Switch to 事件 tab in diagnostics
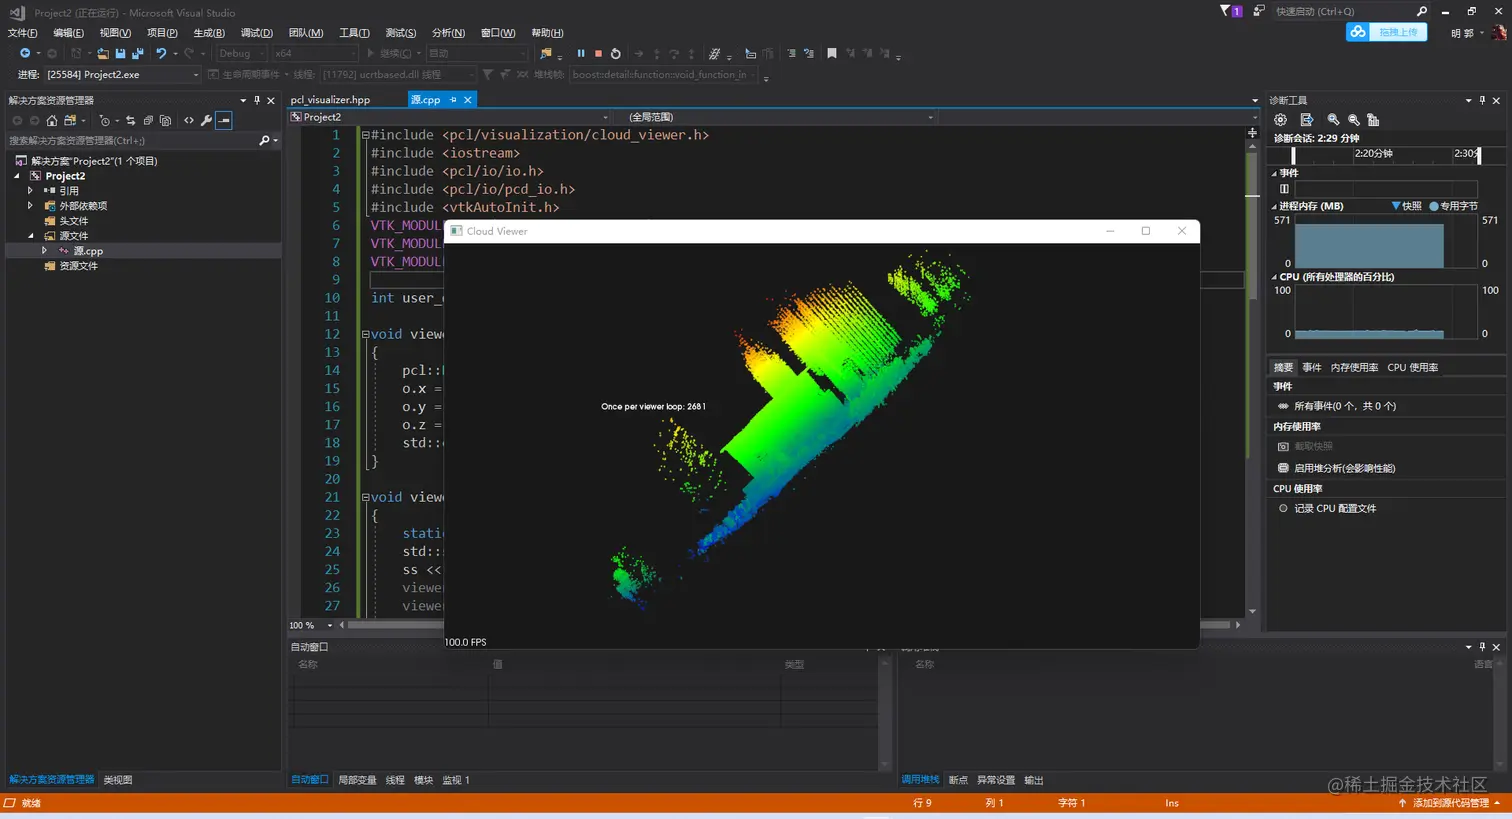The height and width of the screenshot is (819, 1512). pos(1312,367)
